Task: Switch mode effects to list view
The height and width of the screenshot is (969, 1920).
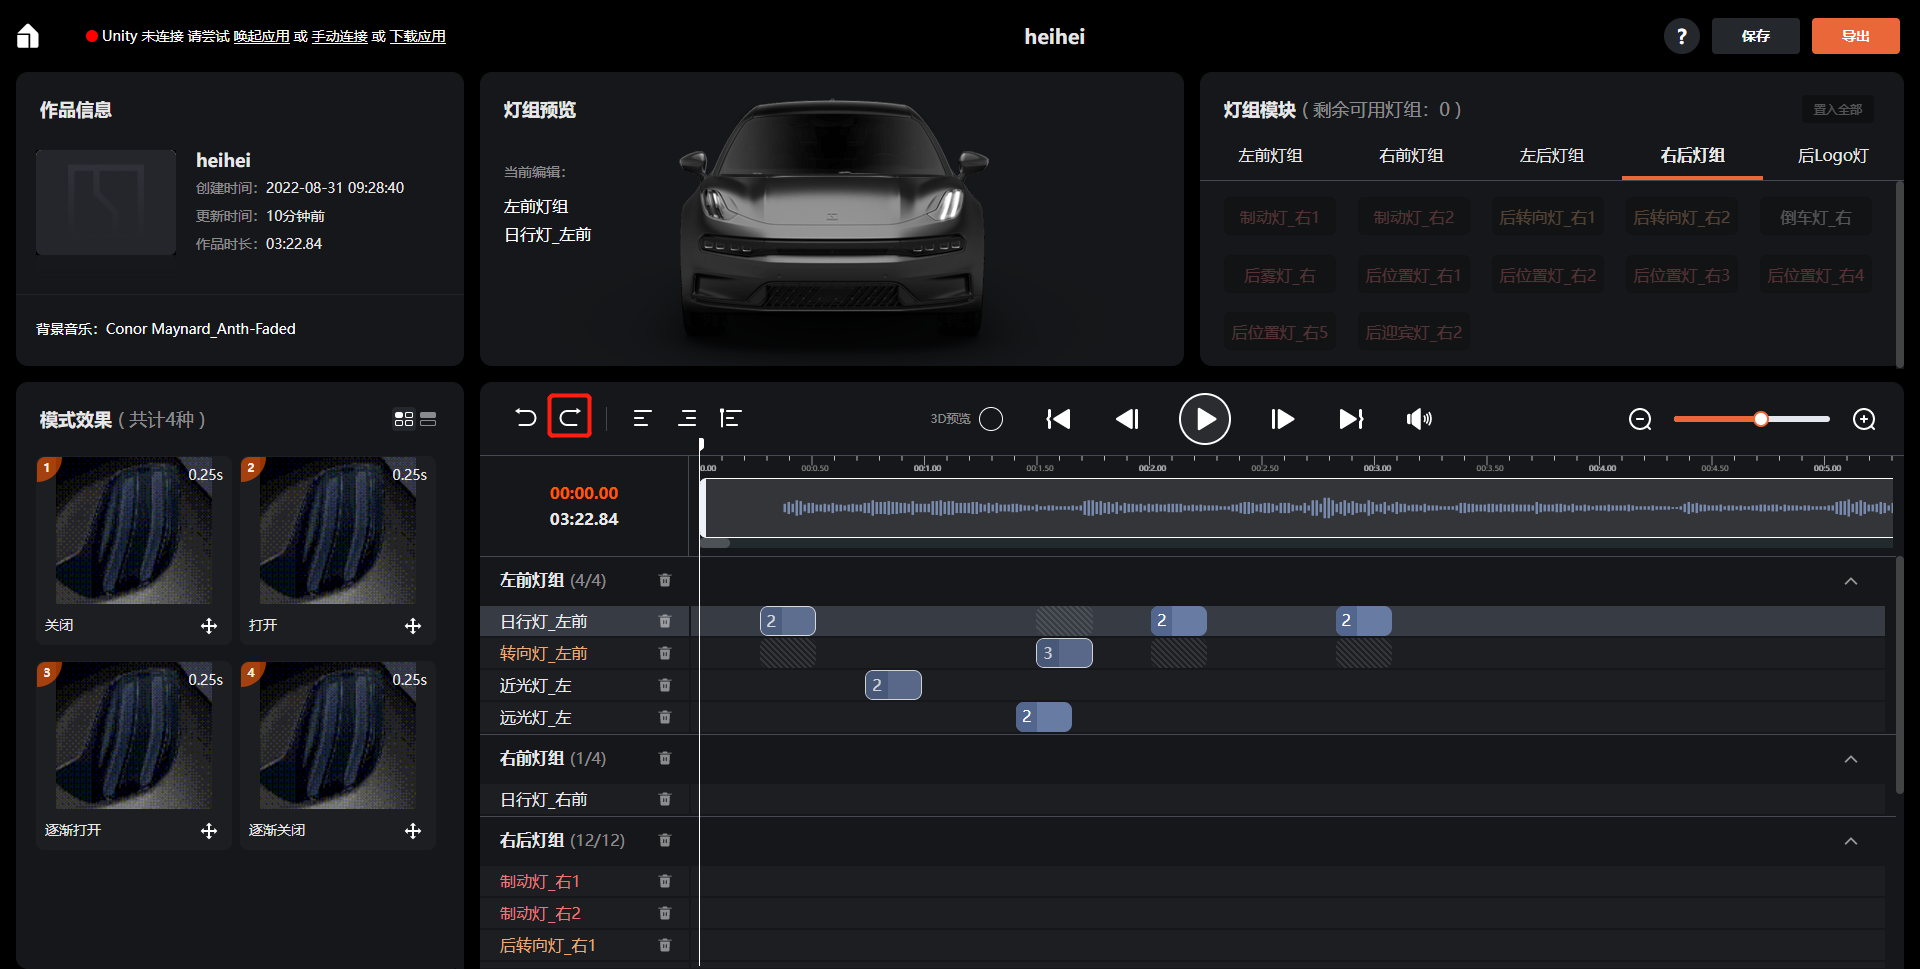Action: pyautogui.click(x=428, y=419)
